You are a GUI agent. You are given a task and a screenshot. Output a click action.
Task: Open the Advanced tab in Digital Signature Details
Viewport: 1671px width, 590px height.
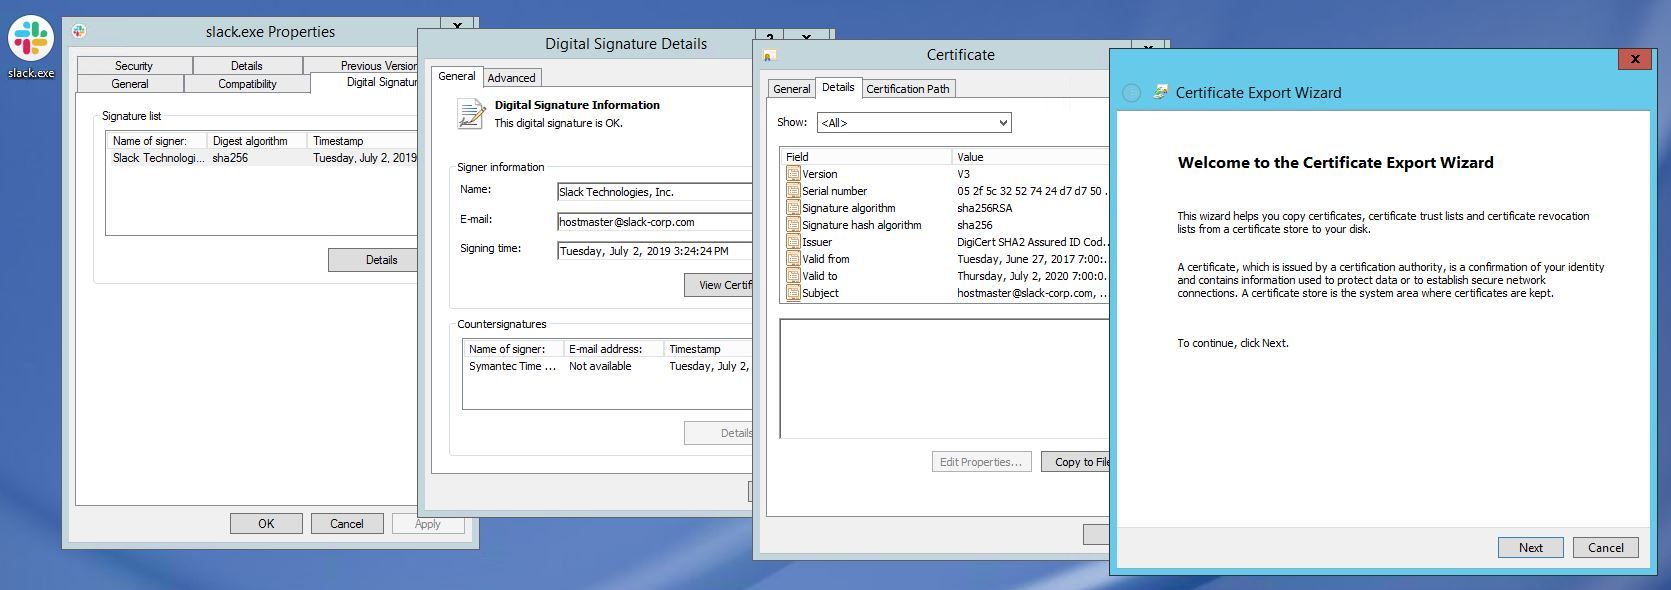511,78
